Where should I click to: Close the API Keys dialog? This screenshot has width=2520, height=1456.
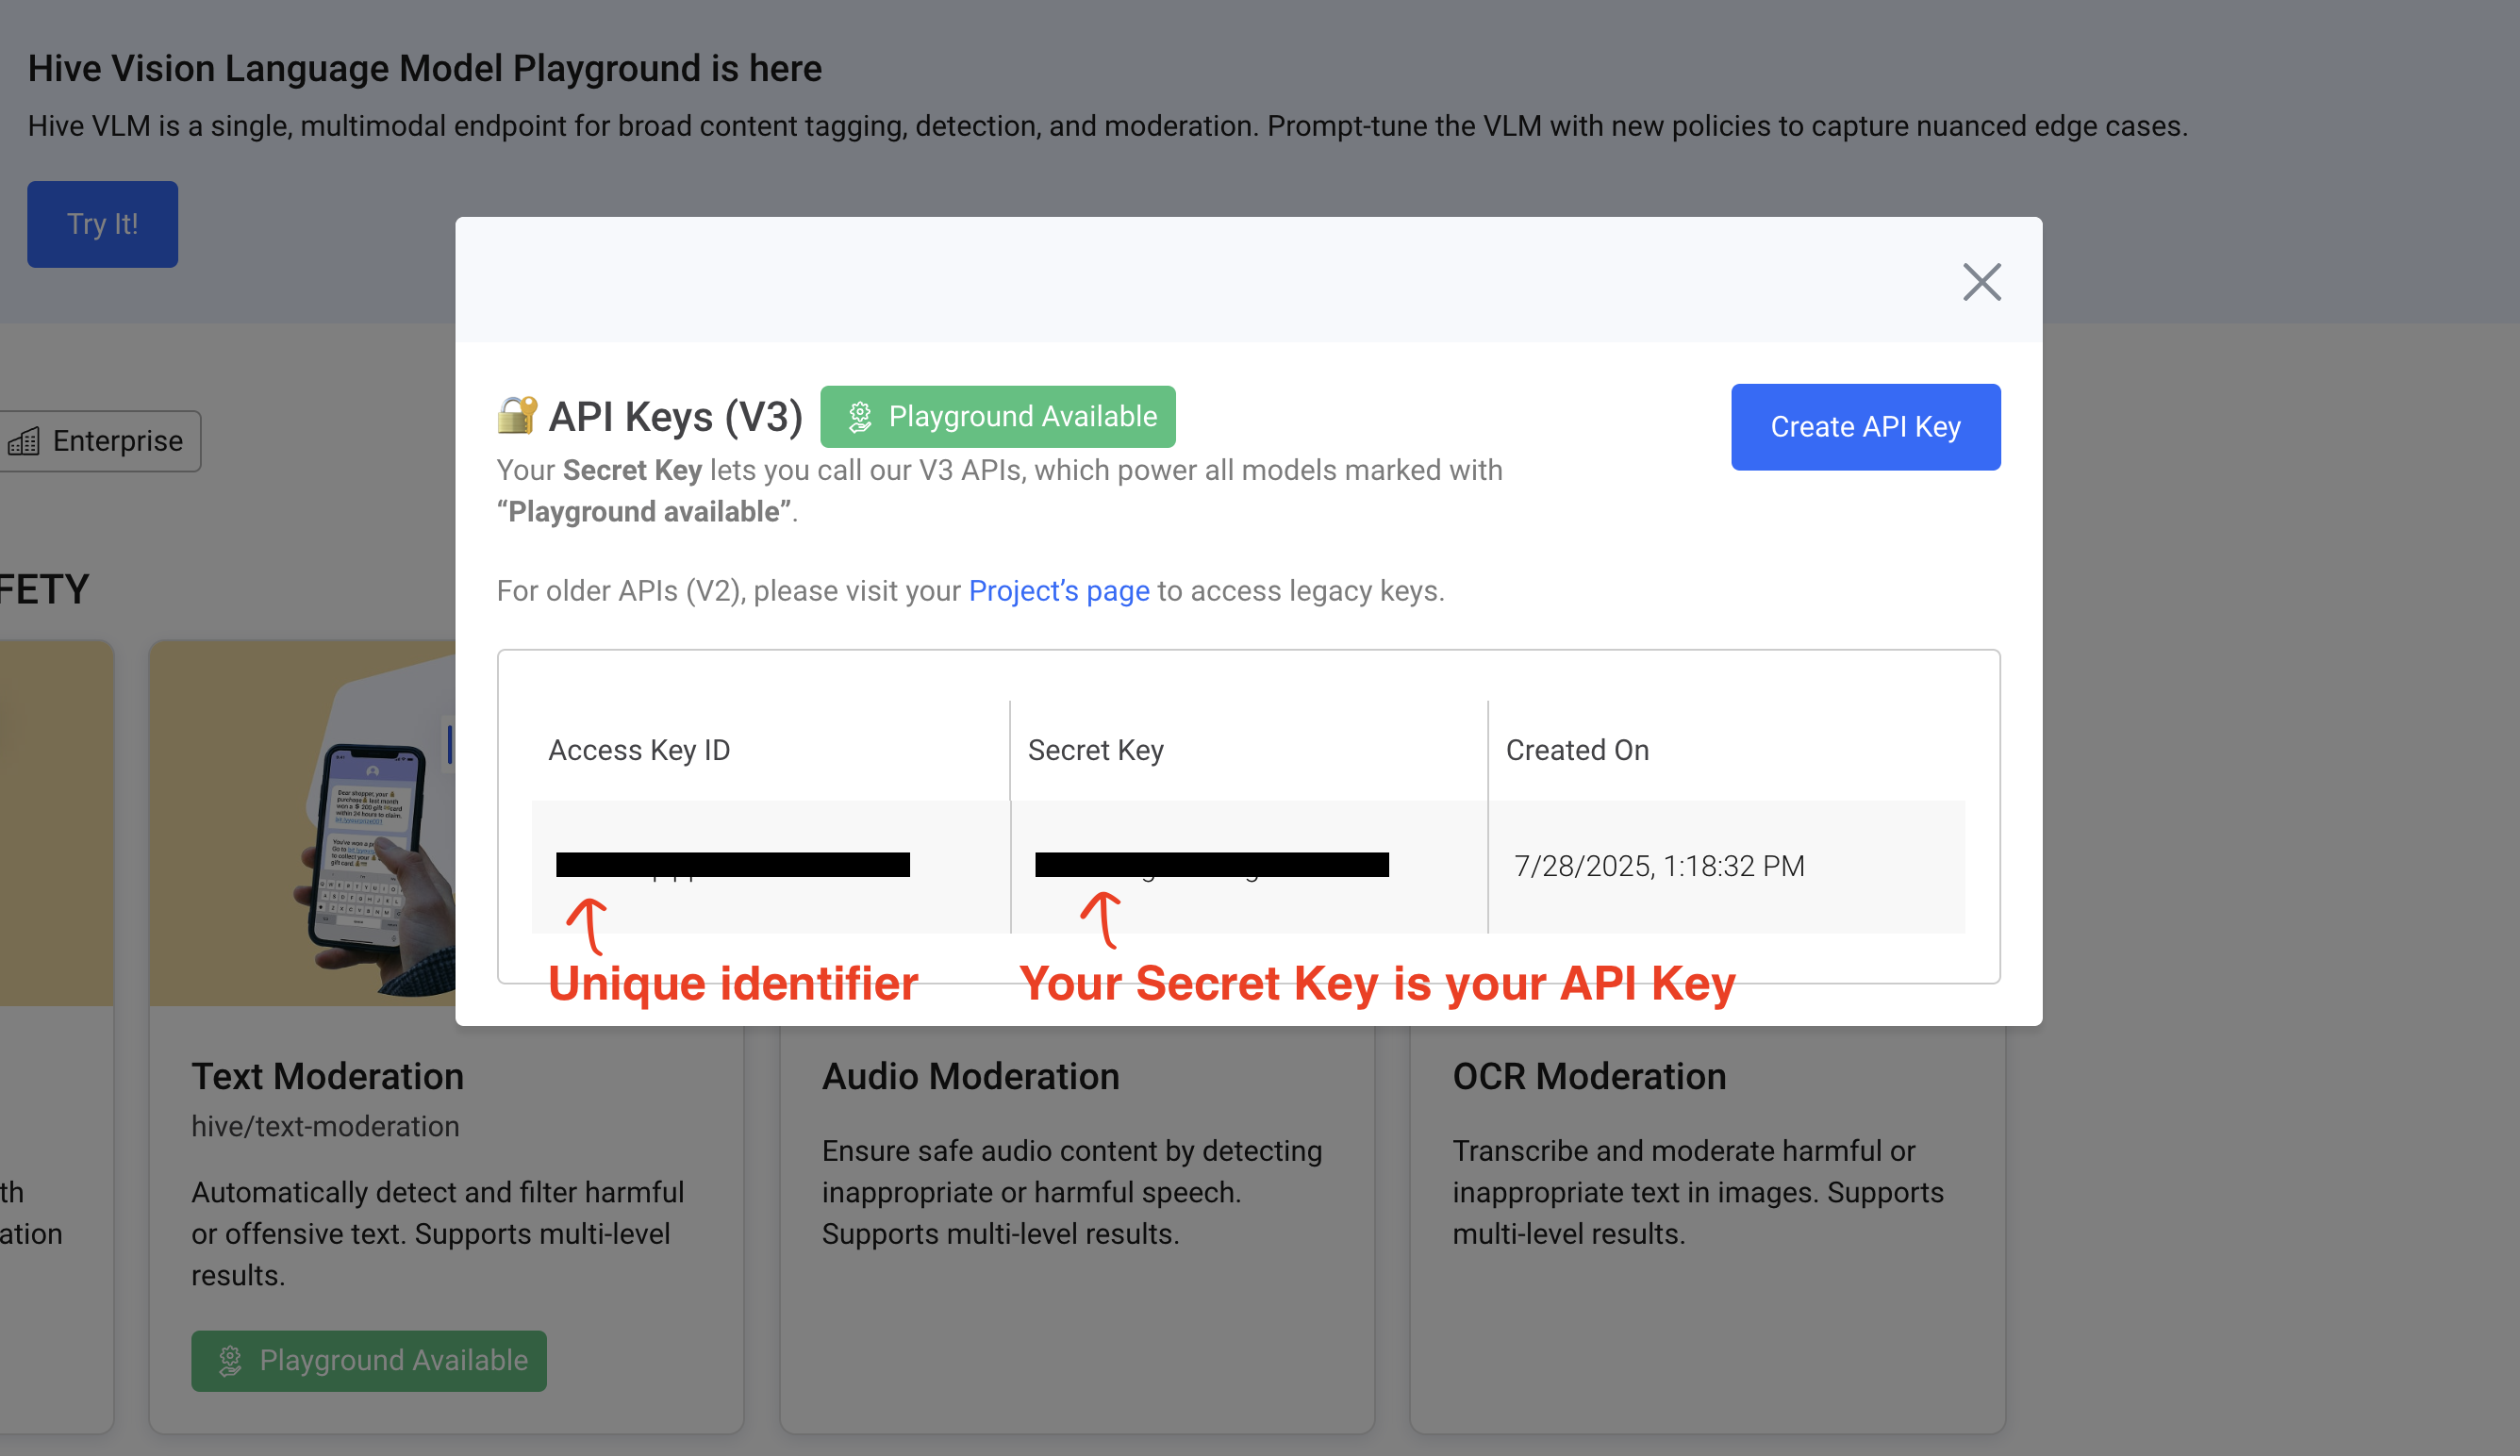(1981, 282)
